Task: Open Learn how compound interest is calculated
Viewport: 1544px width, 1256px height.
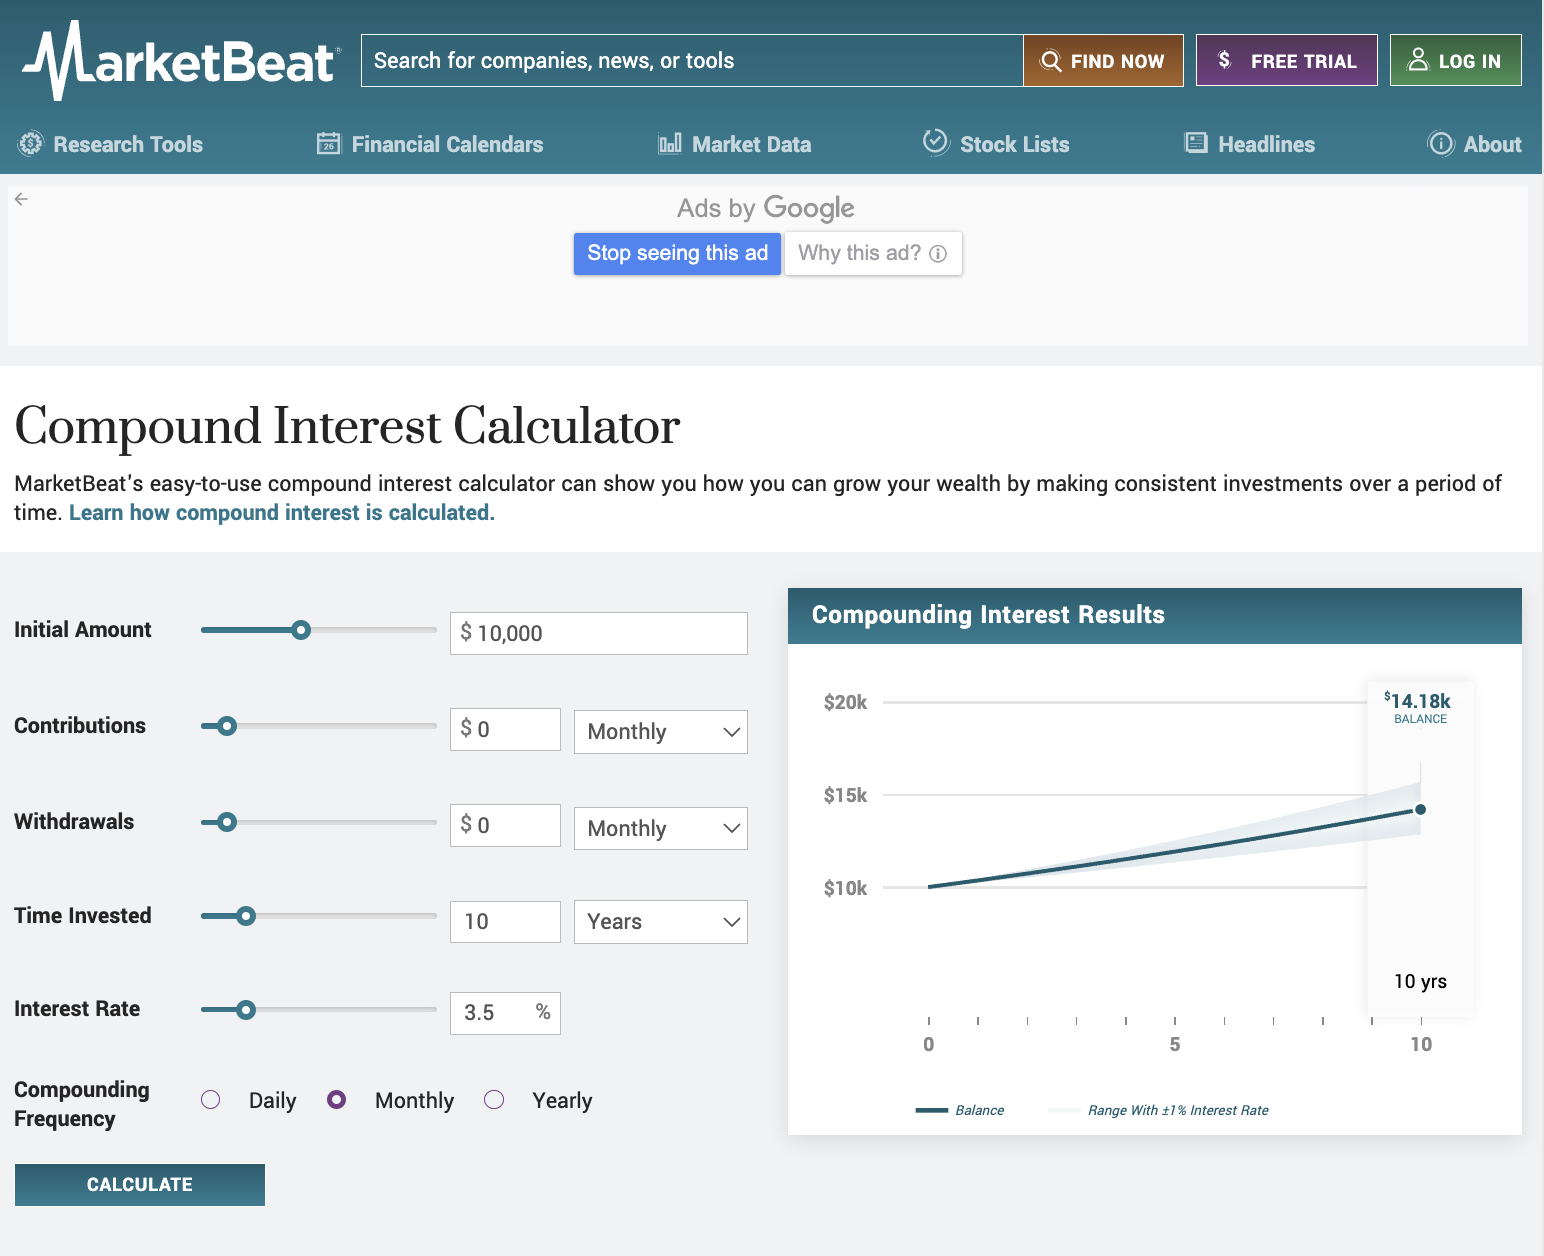Action: click(x=282, y=513)
